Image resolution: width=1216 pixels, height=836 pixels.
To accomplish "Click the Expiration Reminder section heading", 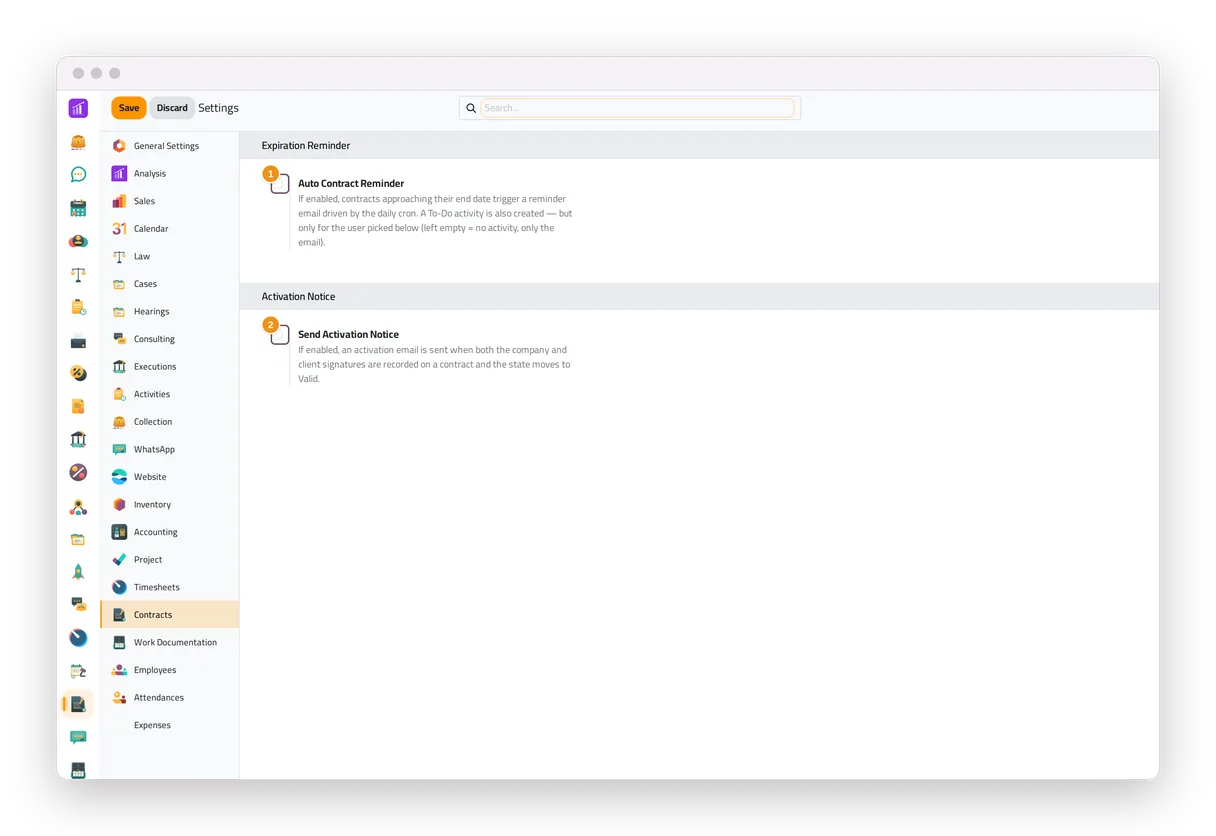I will tap(306, 146).
